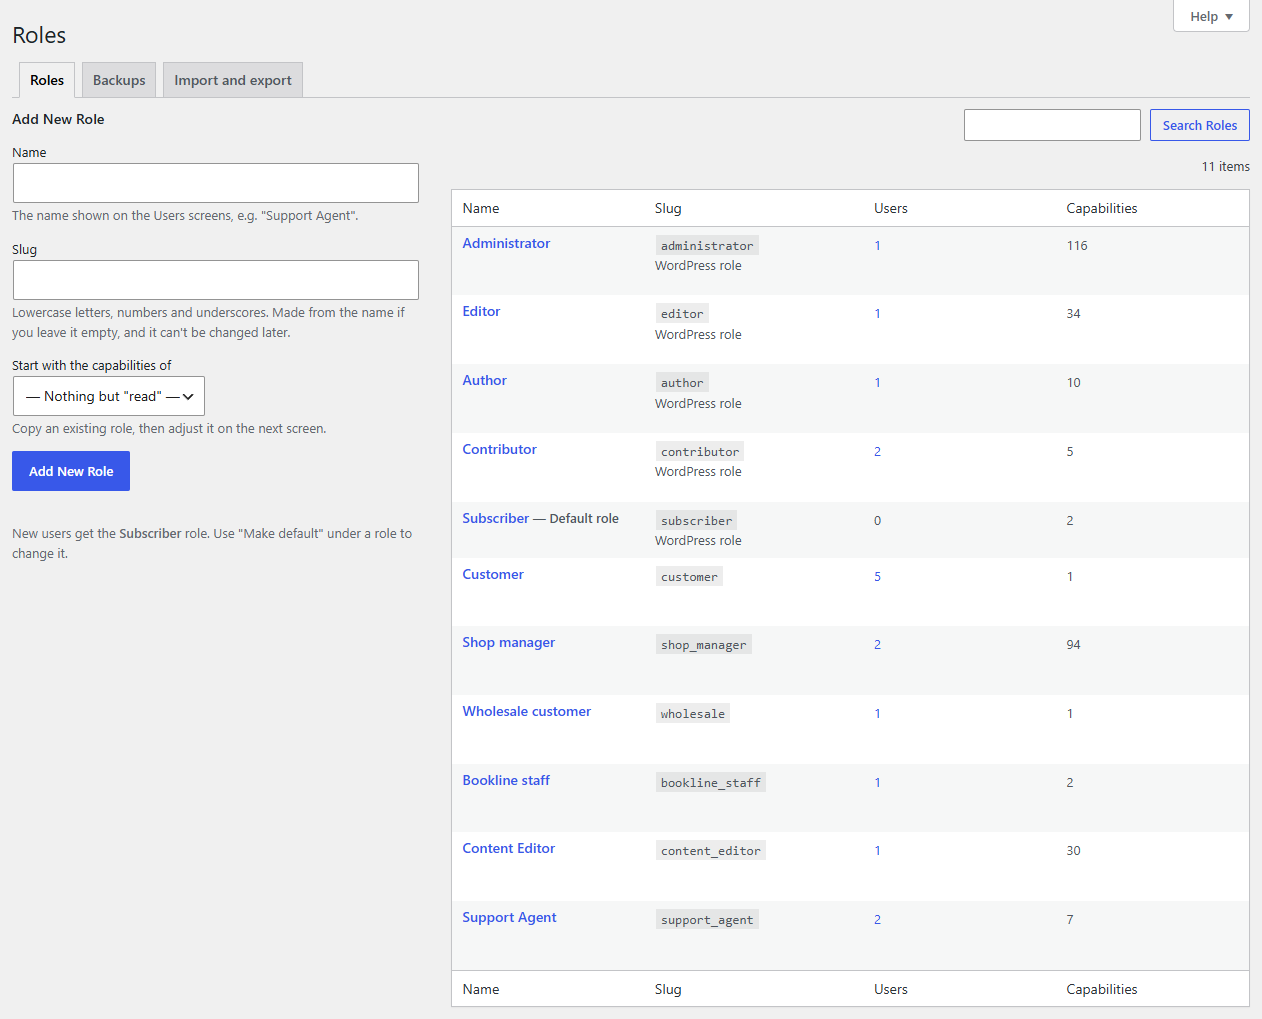Image resolution: width=1262 pixels, height=1019 pixels.
Task: Click the '116' capabilities count
Action: coord(1077,245)
